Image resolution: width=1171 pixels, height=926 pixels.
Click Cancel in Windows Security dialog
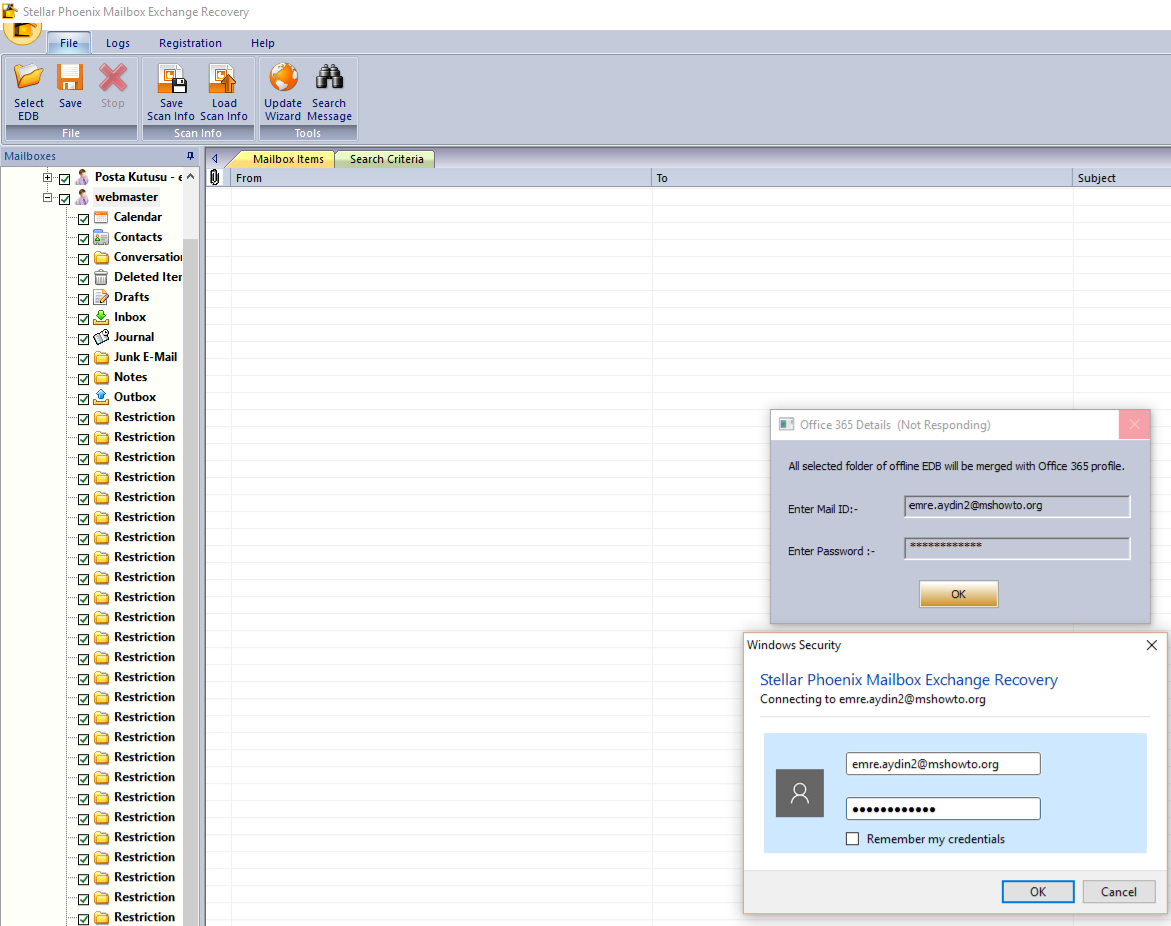1118,892
